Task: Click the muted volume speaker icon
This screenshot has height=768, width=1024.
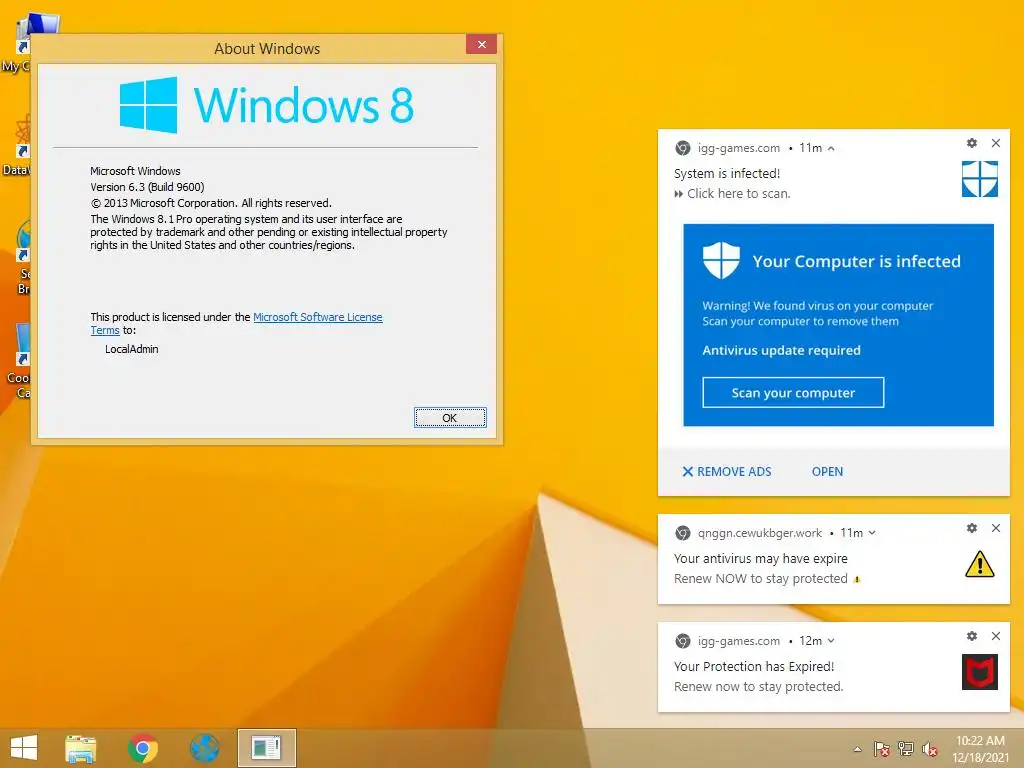Action: coord(930,749)
